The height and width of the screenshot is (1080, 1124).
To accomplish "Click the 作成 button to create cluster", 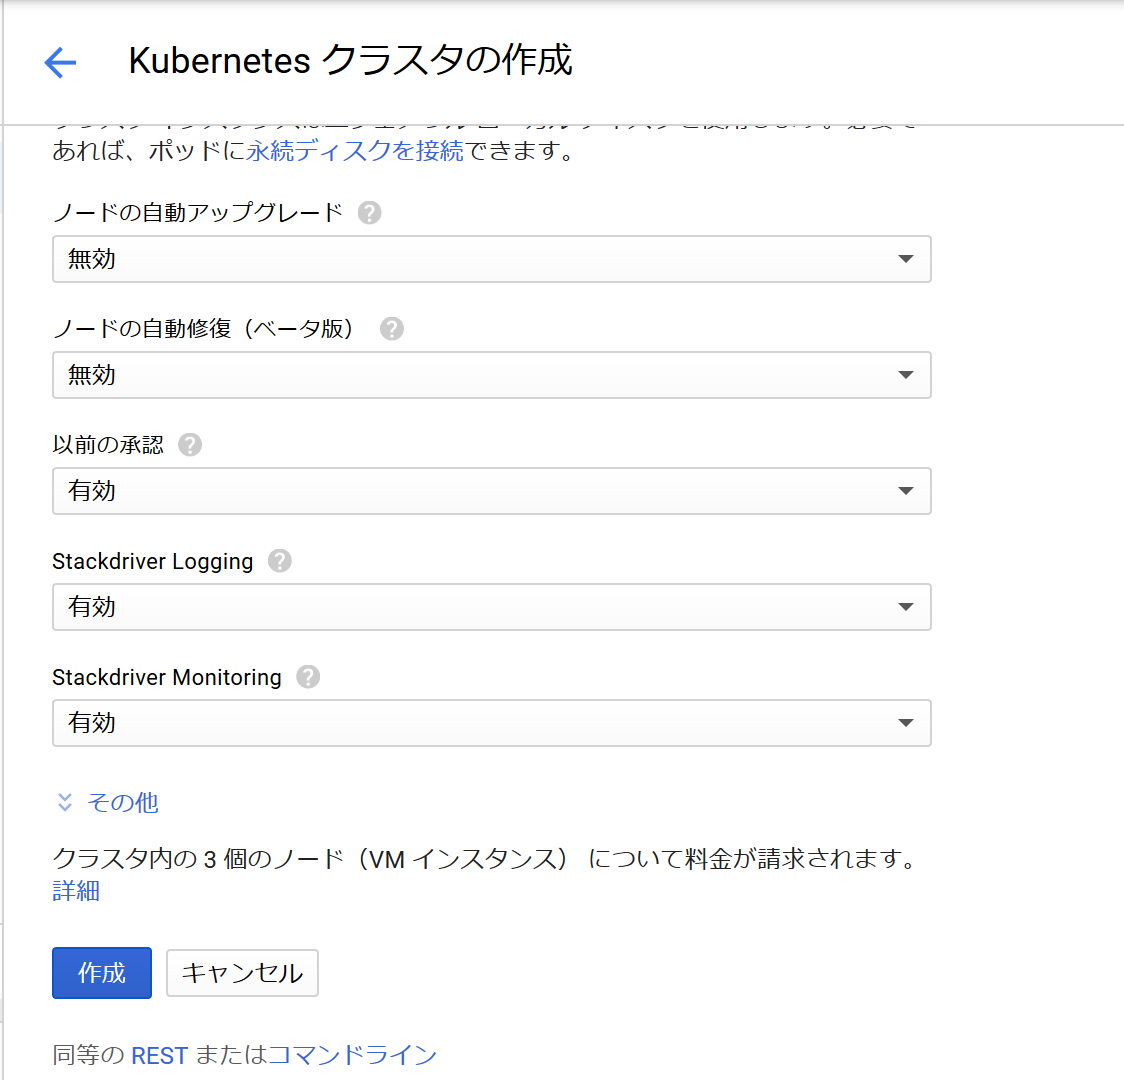I will point(101,972).
